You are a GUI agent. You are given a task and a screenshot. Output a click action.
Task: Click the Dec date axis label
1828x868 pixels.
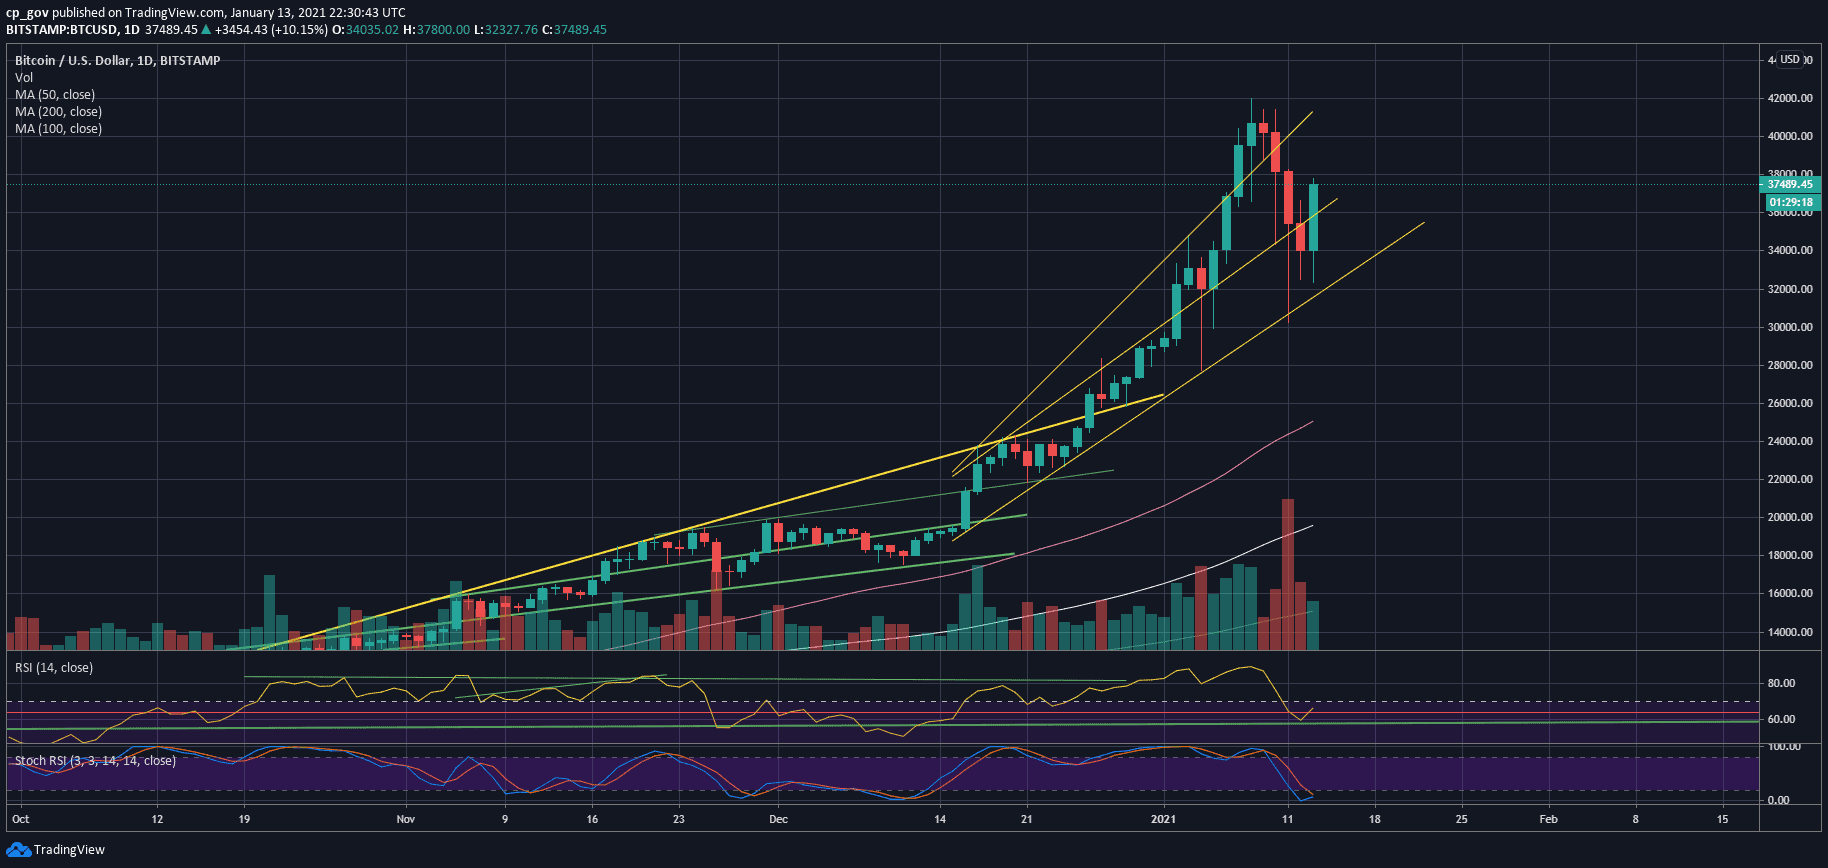click(x=778, y=819)
